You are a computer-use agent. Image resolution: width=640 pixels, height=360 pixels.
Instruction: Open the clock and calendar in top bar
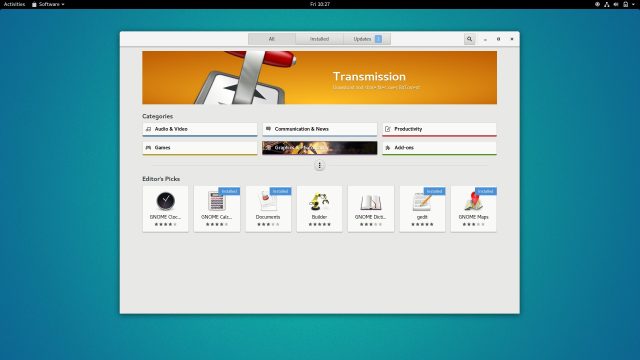pyautogui.click(x=320, y=4)
